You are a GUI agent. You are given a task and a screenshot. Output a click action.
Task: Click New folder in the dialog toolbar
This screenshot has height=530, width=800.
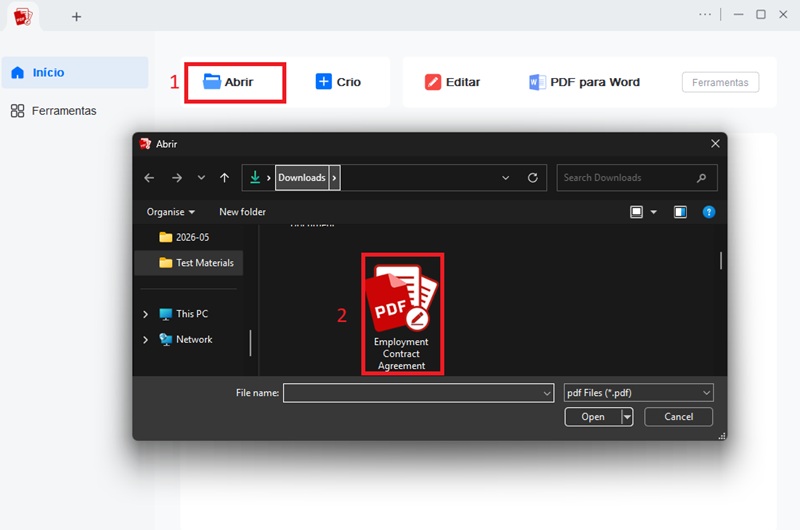point(242,212)
